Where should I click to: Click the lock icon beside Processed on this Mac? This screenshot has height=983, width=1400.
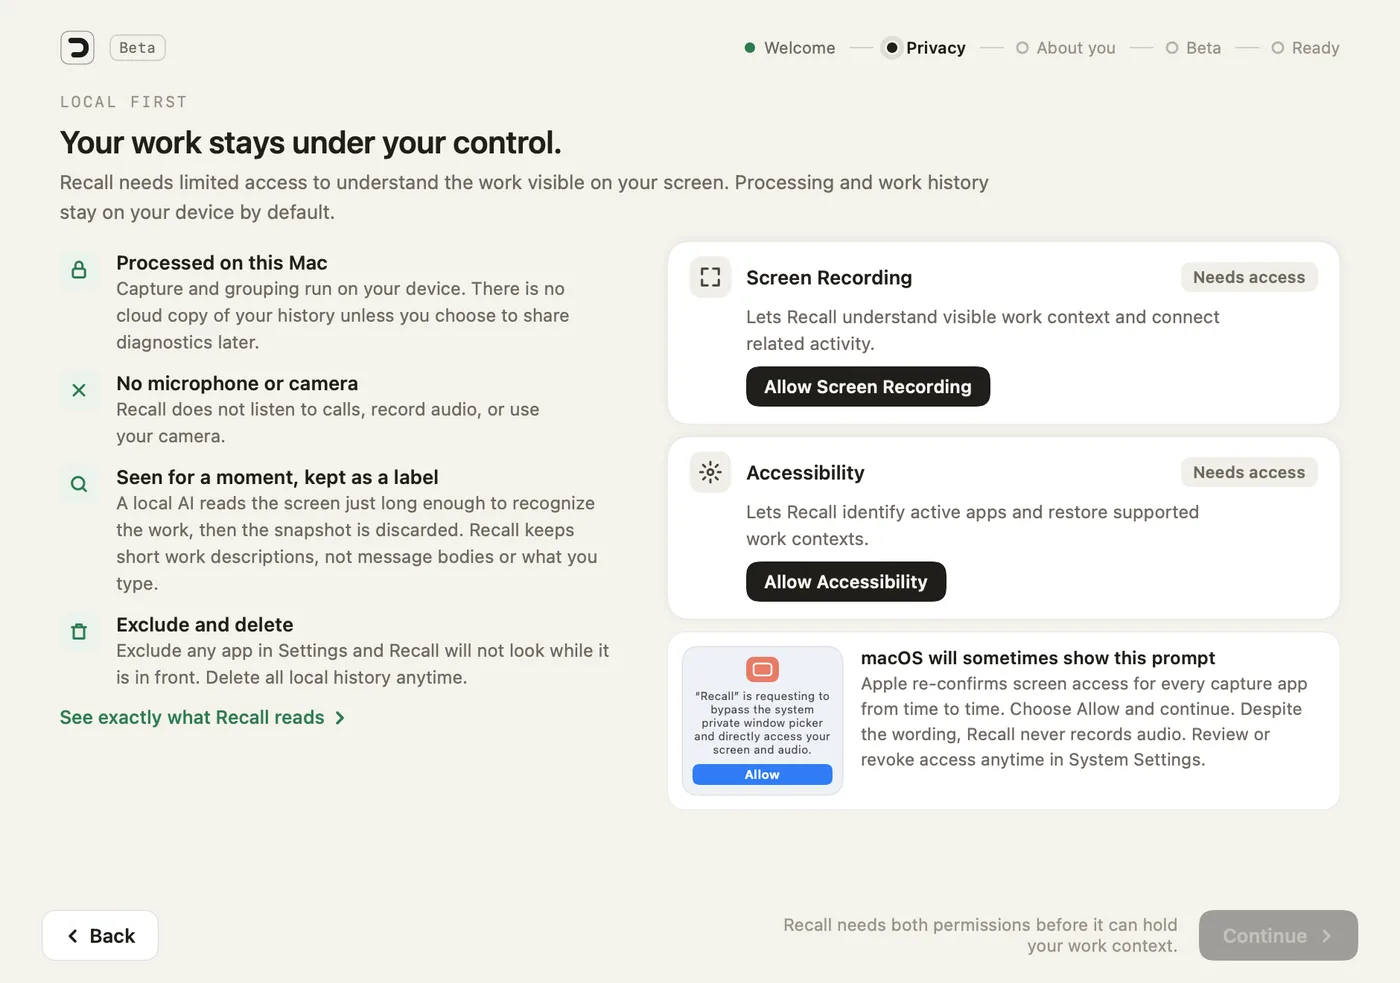79,270
